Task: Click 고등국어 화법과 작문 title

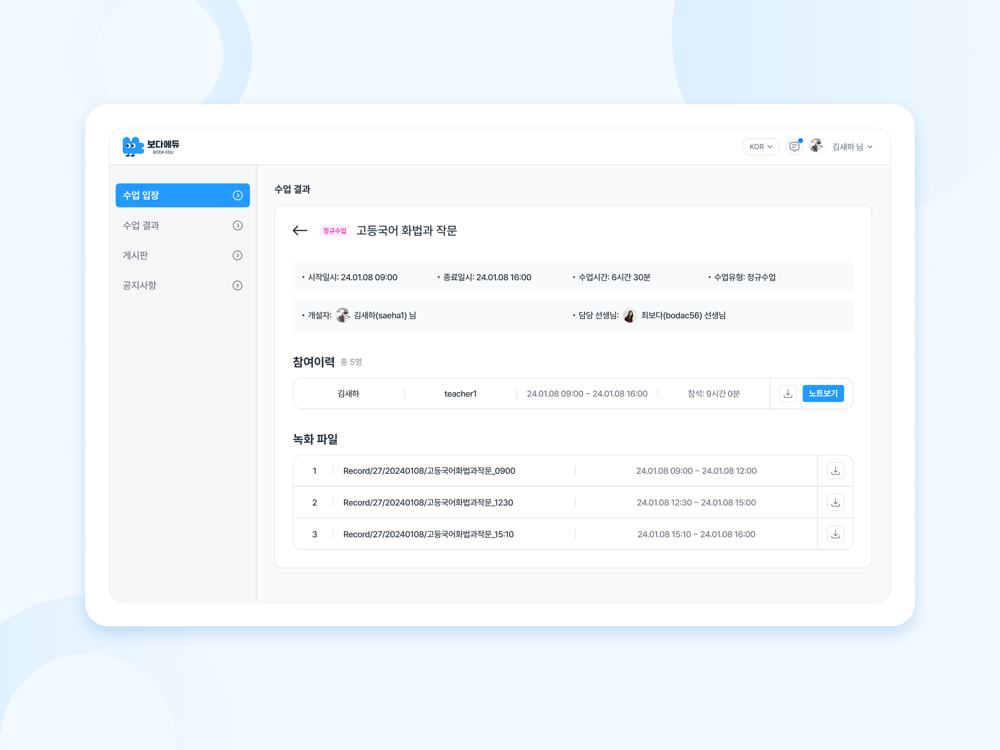Action: (x=406, y=230)
